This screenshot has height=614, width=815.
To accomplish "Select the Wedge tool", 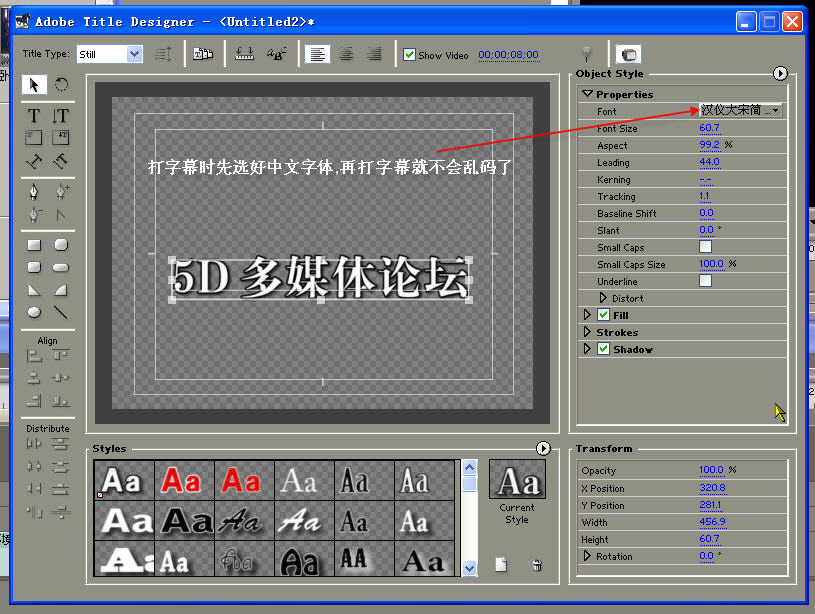I will click(x=34, y=290).
